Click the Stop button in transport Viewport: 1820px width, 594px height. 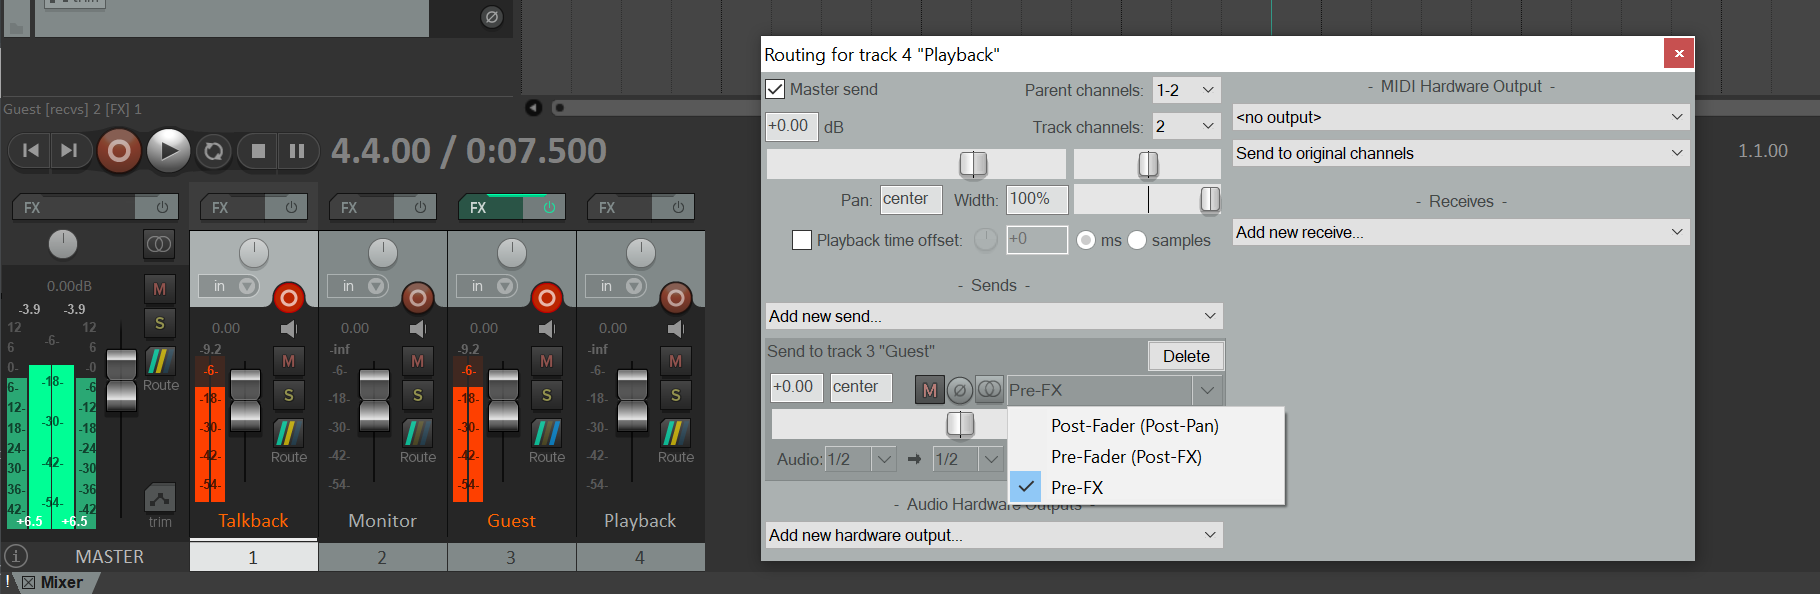coord(258,151)
